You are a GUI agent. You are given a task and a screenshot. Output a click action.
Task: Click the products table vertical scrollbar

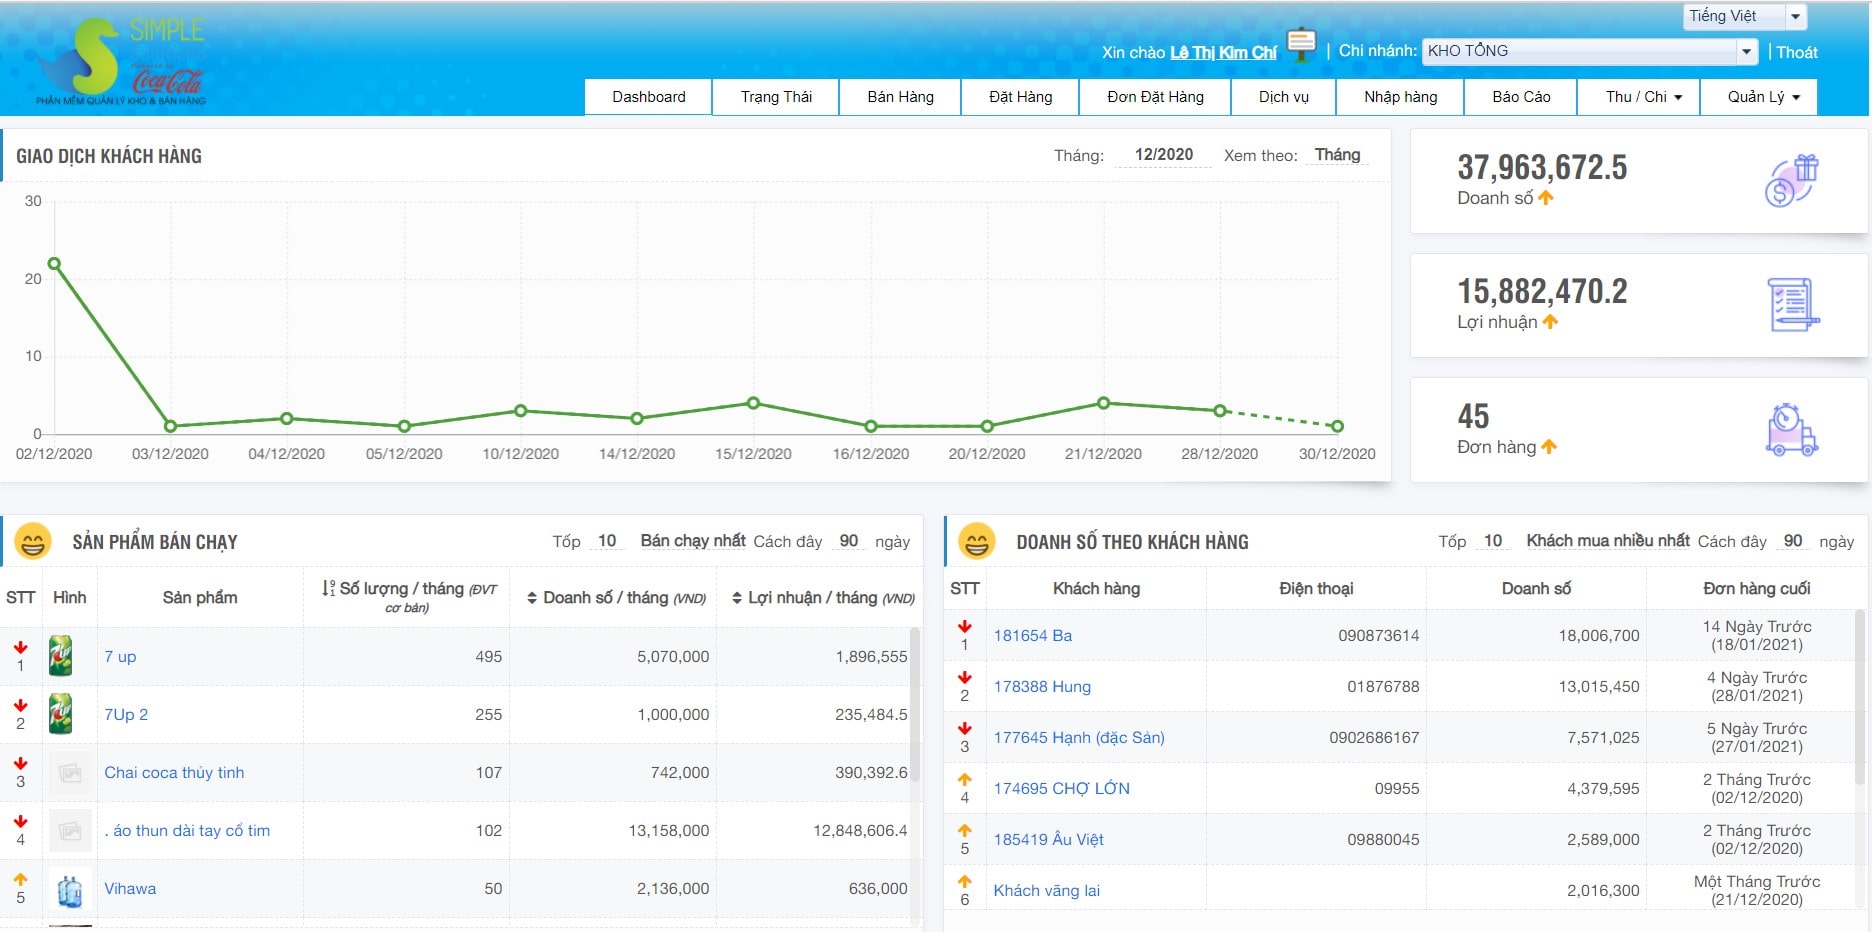point(915,705)
